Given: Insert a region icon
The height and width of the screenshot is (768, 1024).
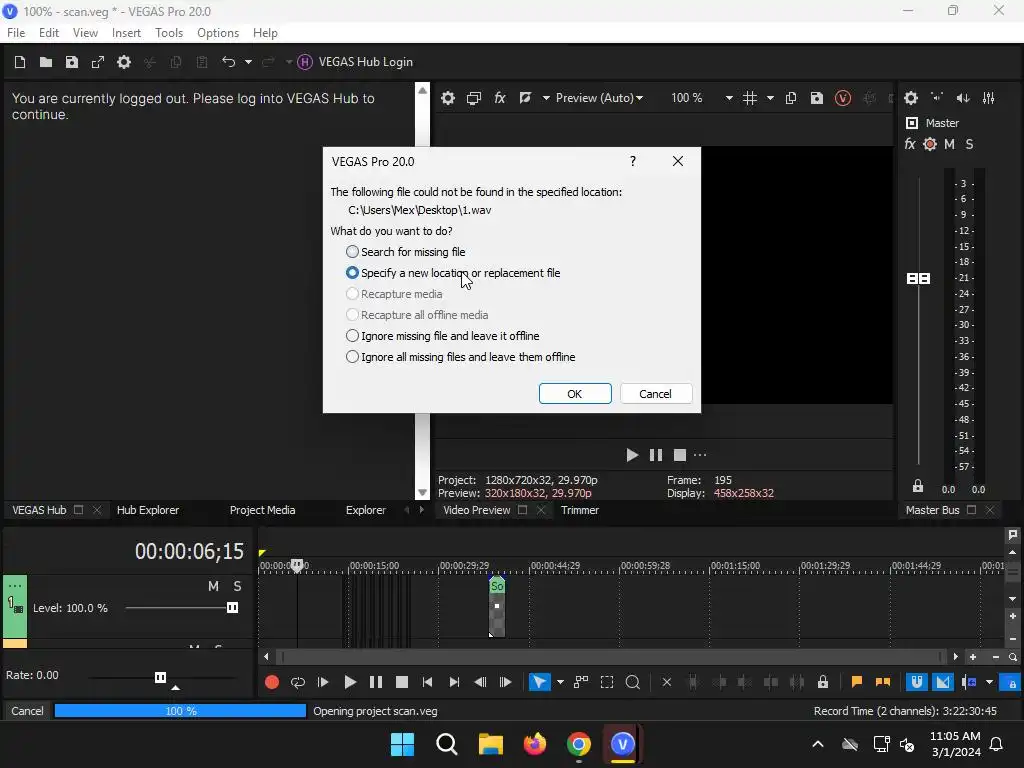Looking at the screenshot, I should 883,682.
